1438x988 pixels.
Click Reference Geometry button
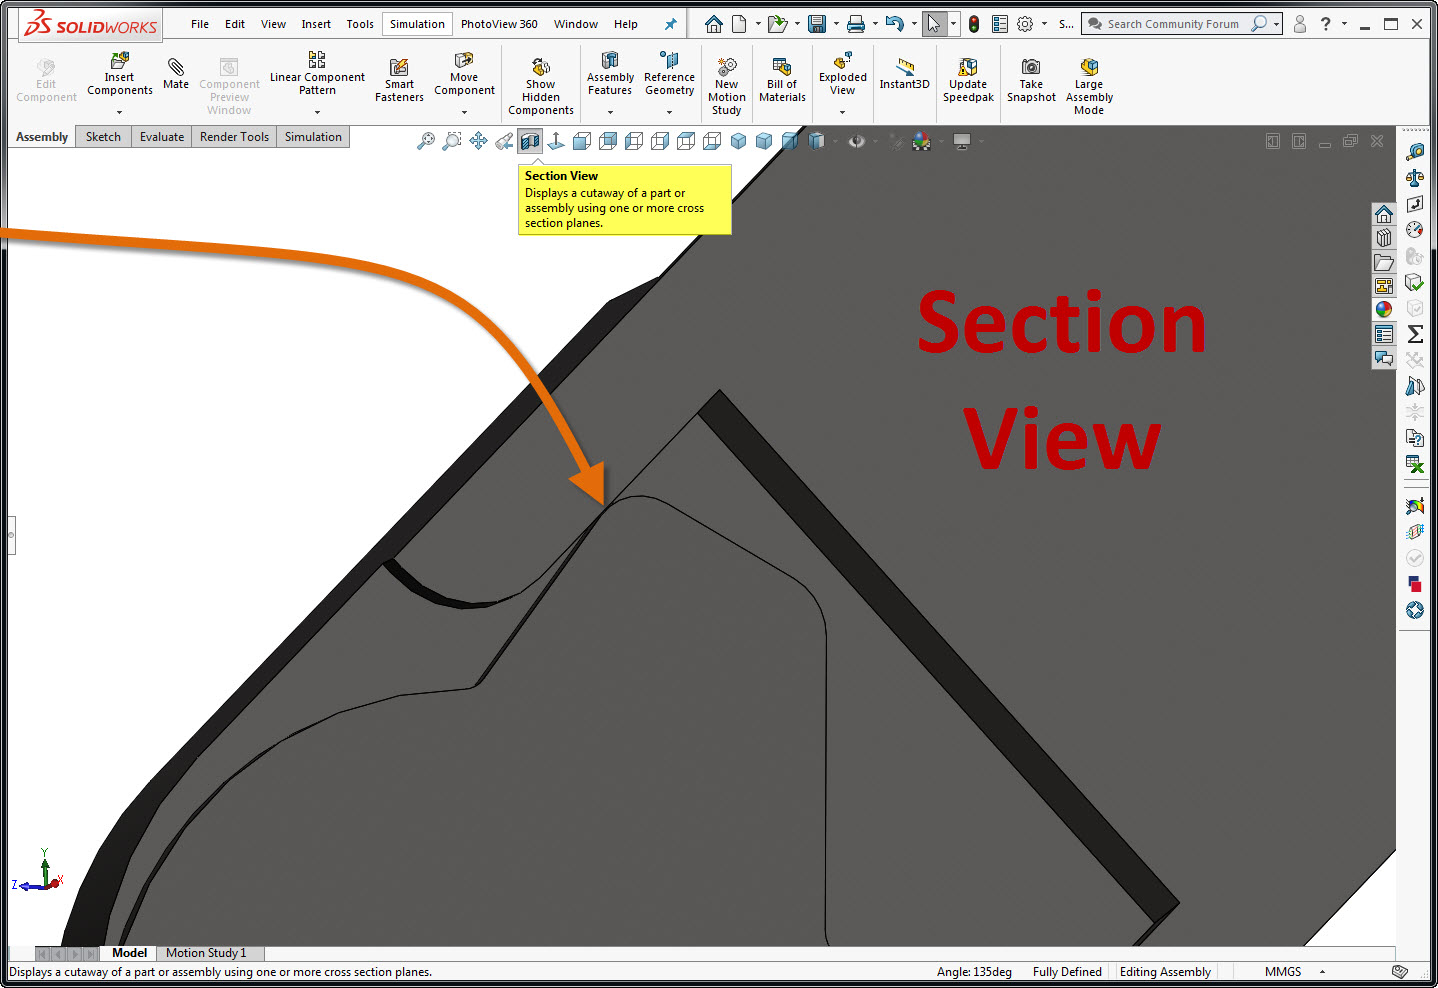click(x=669, y=74)
